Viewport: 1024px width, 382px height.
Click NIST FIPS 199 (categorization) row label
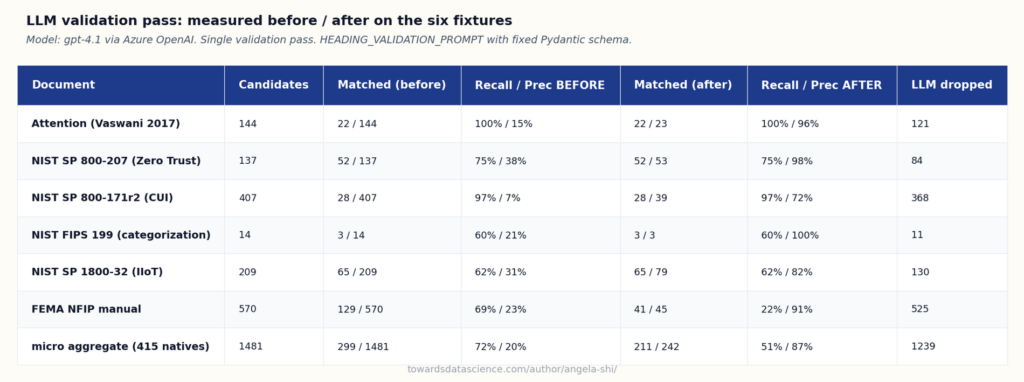(x=121, y=235)
